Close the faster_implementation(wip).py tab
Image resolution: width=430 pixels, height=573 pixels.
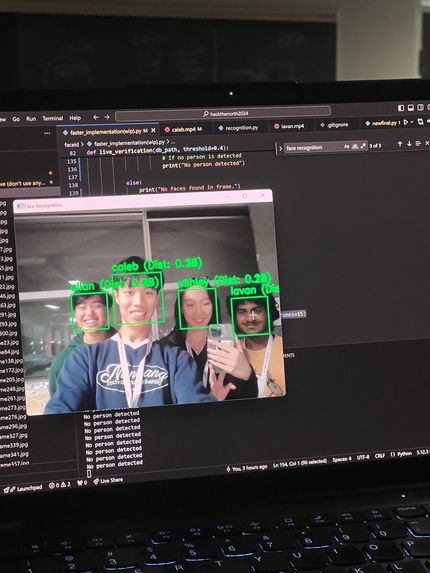153,130
